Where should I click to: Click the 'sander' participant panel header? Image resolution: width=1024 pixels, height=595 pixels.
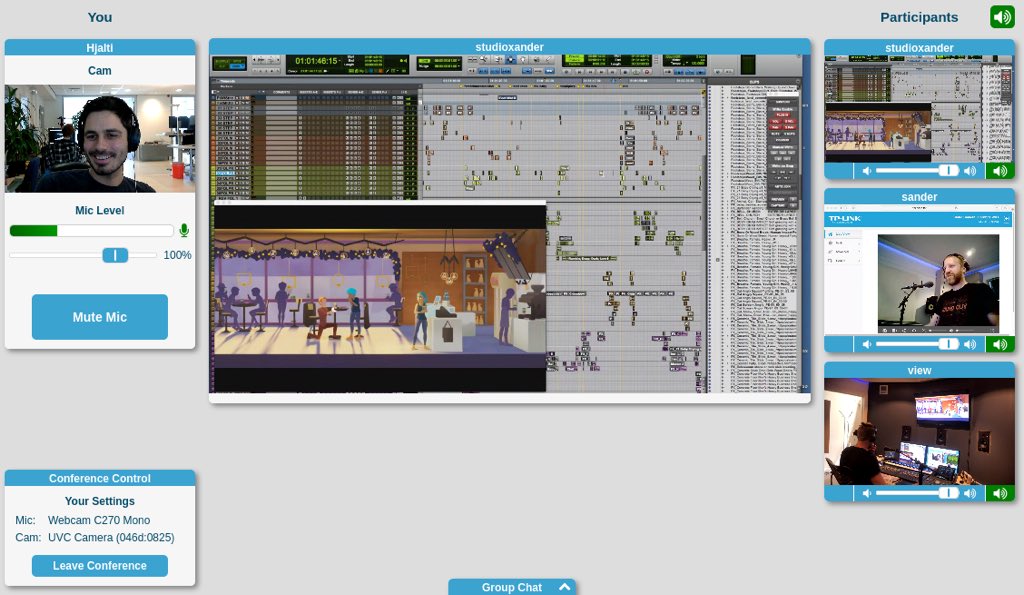(919, 197)
